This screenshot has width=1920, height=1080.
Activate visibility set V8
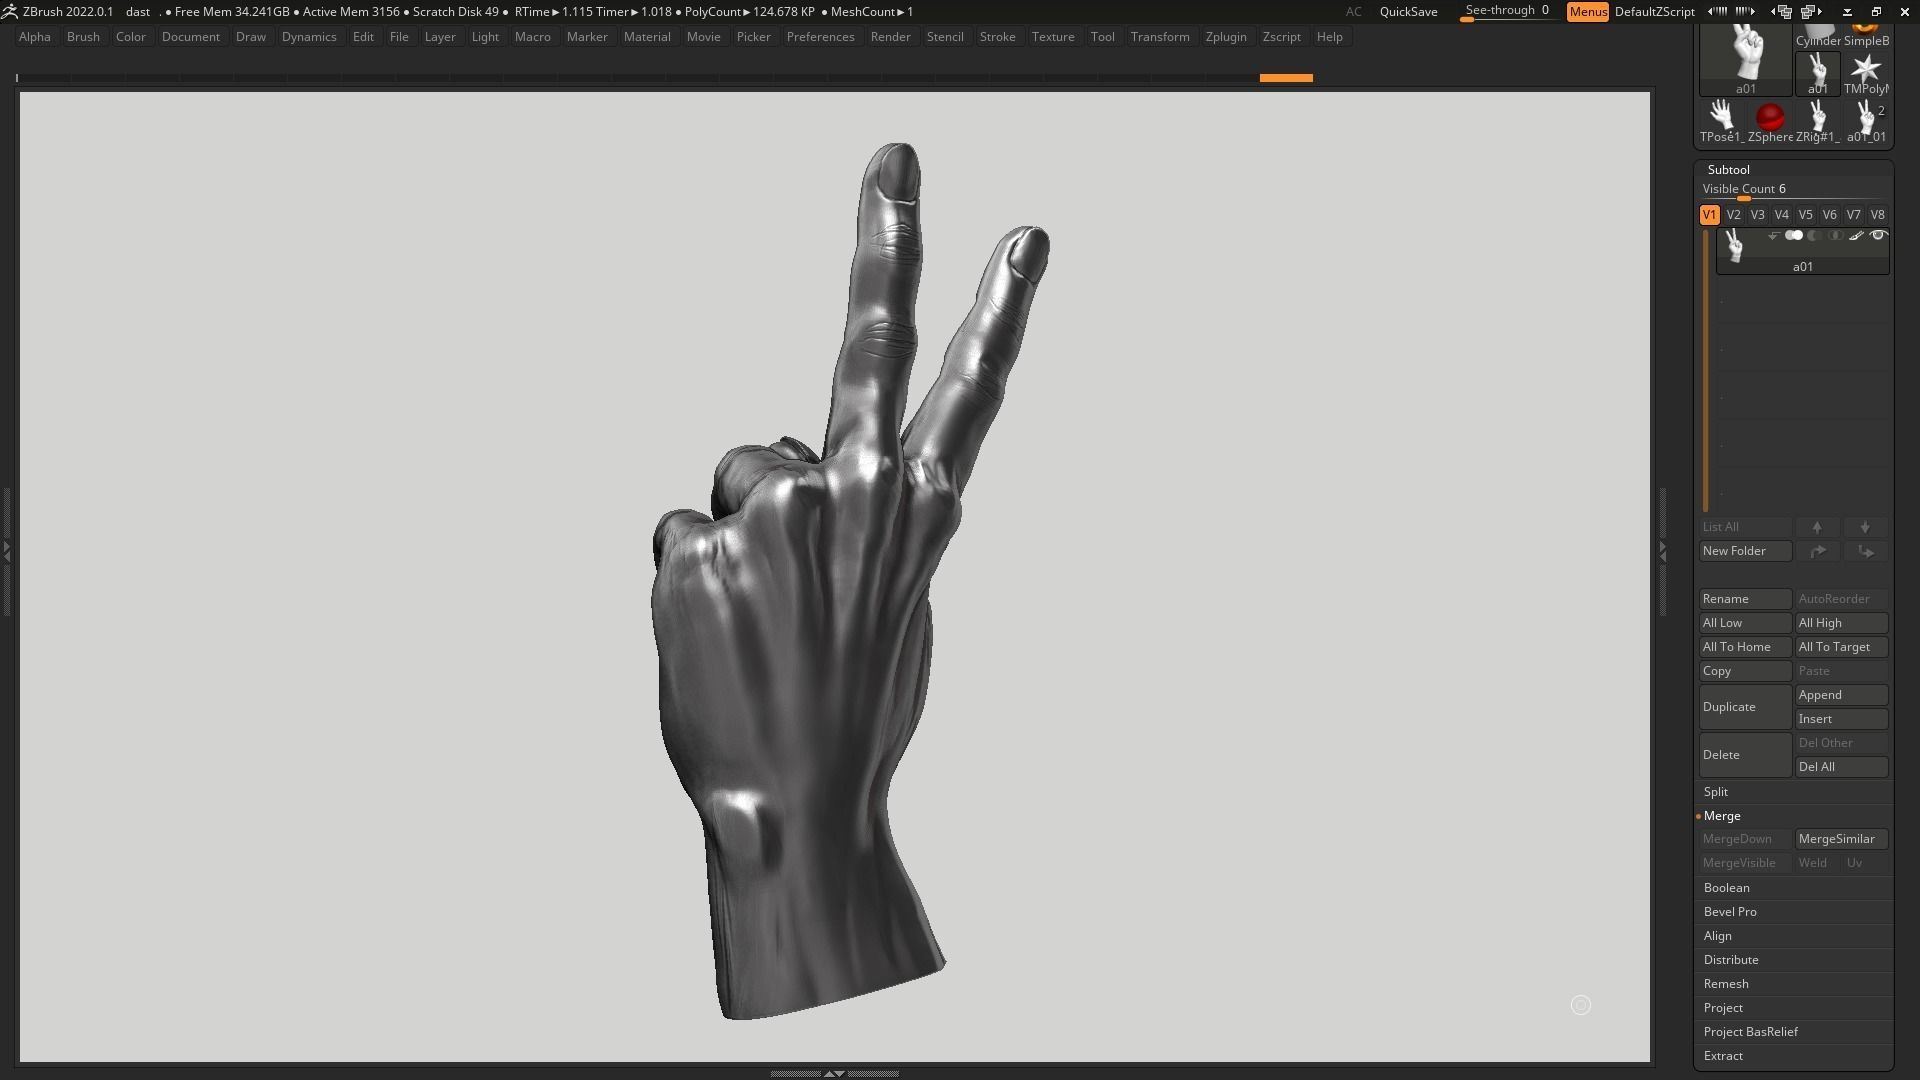pos(1877,215)
